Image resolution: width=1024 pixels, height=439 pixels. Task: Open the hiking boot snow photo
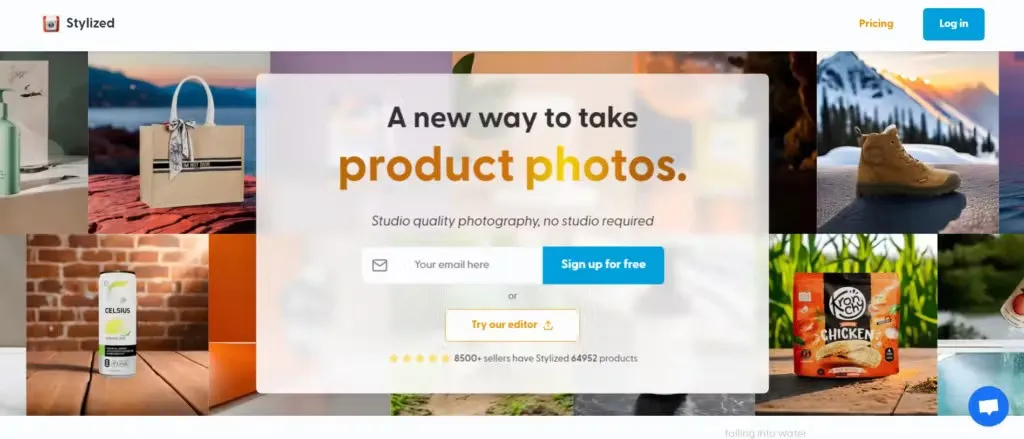coord(907,142)
